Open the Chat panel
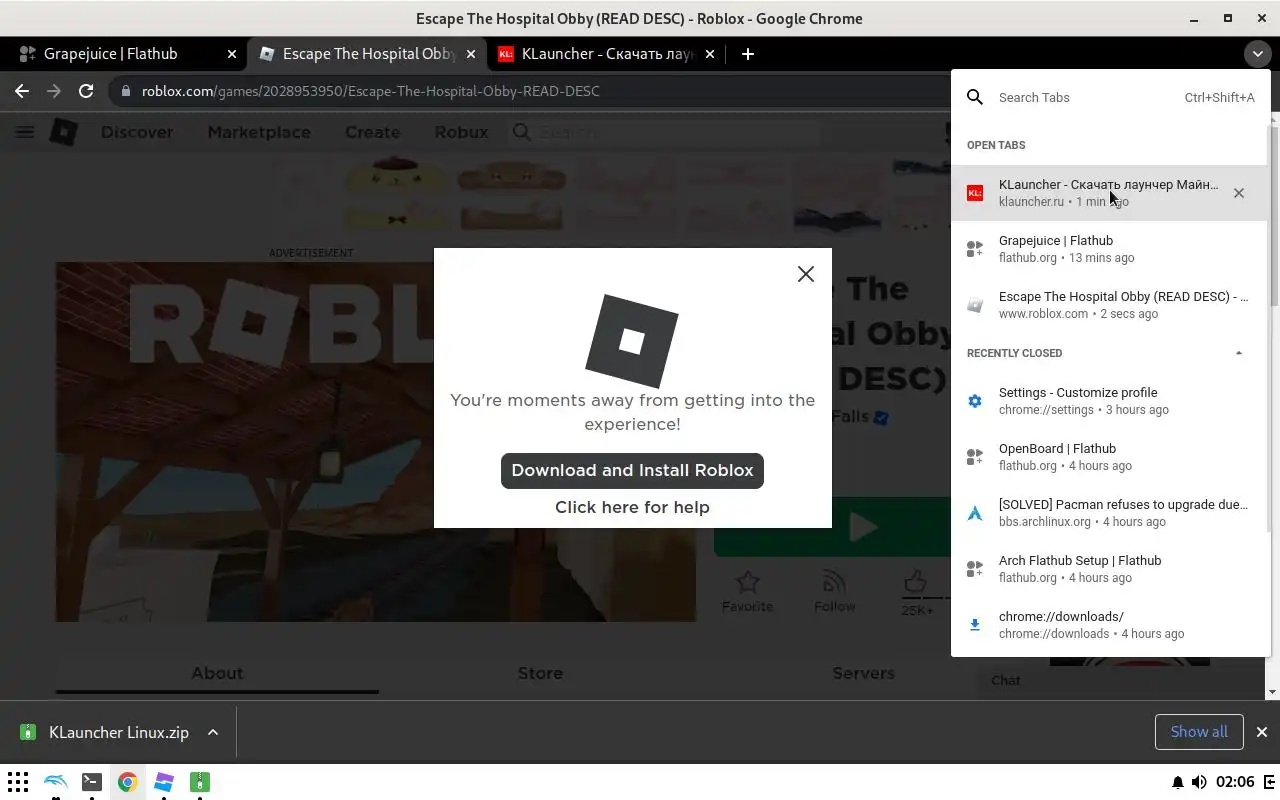Screen dimensions: 1280x800 (1006, 680)
